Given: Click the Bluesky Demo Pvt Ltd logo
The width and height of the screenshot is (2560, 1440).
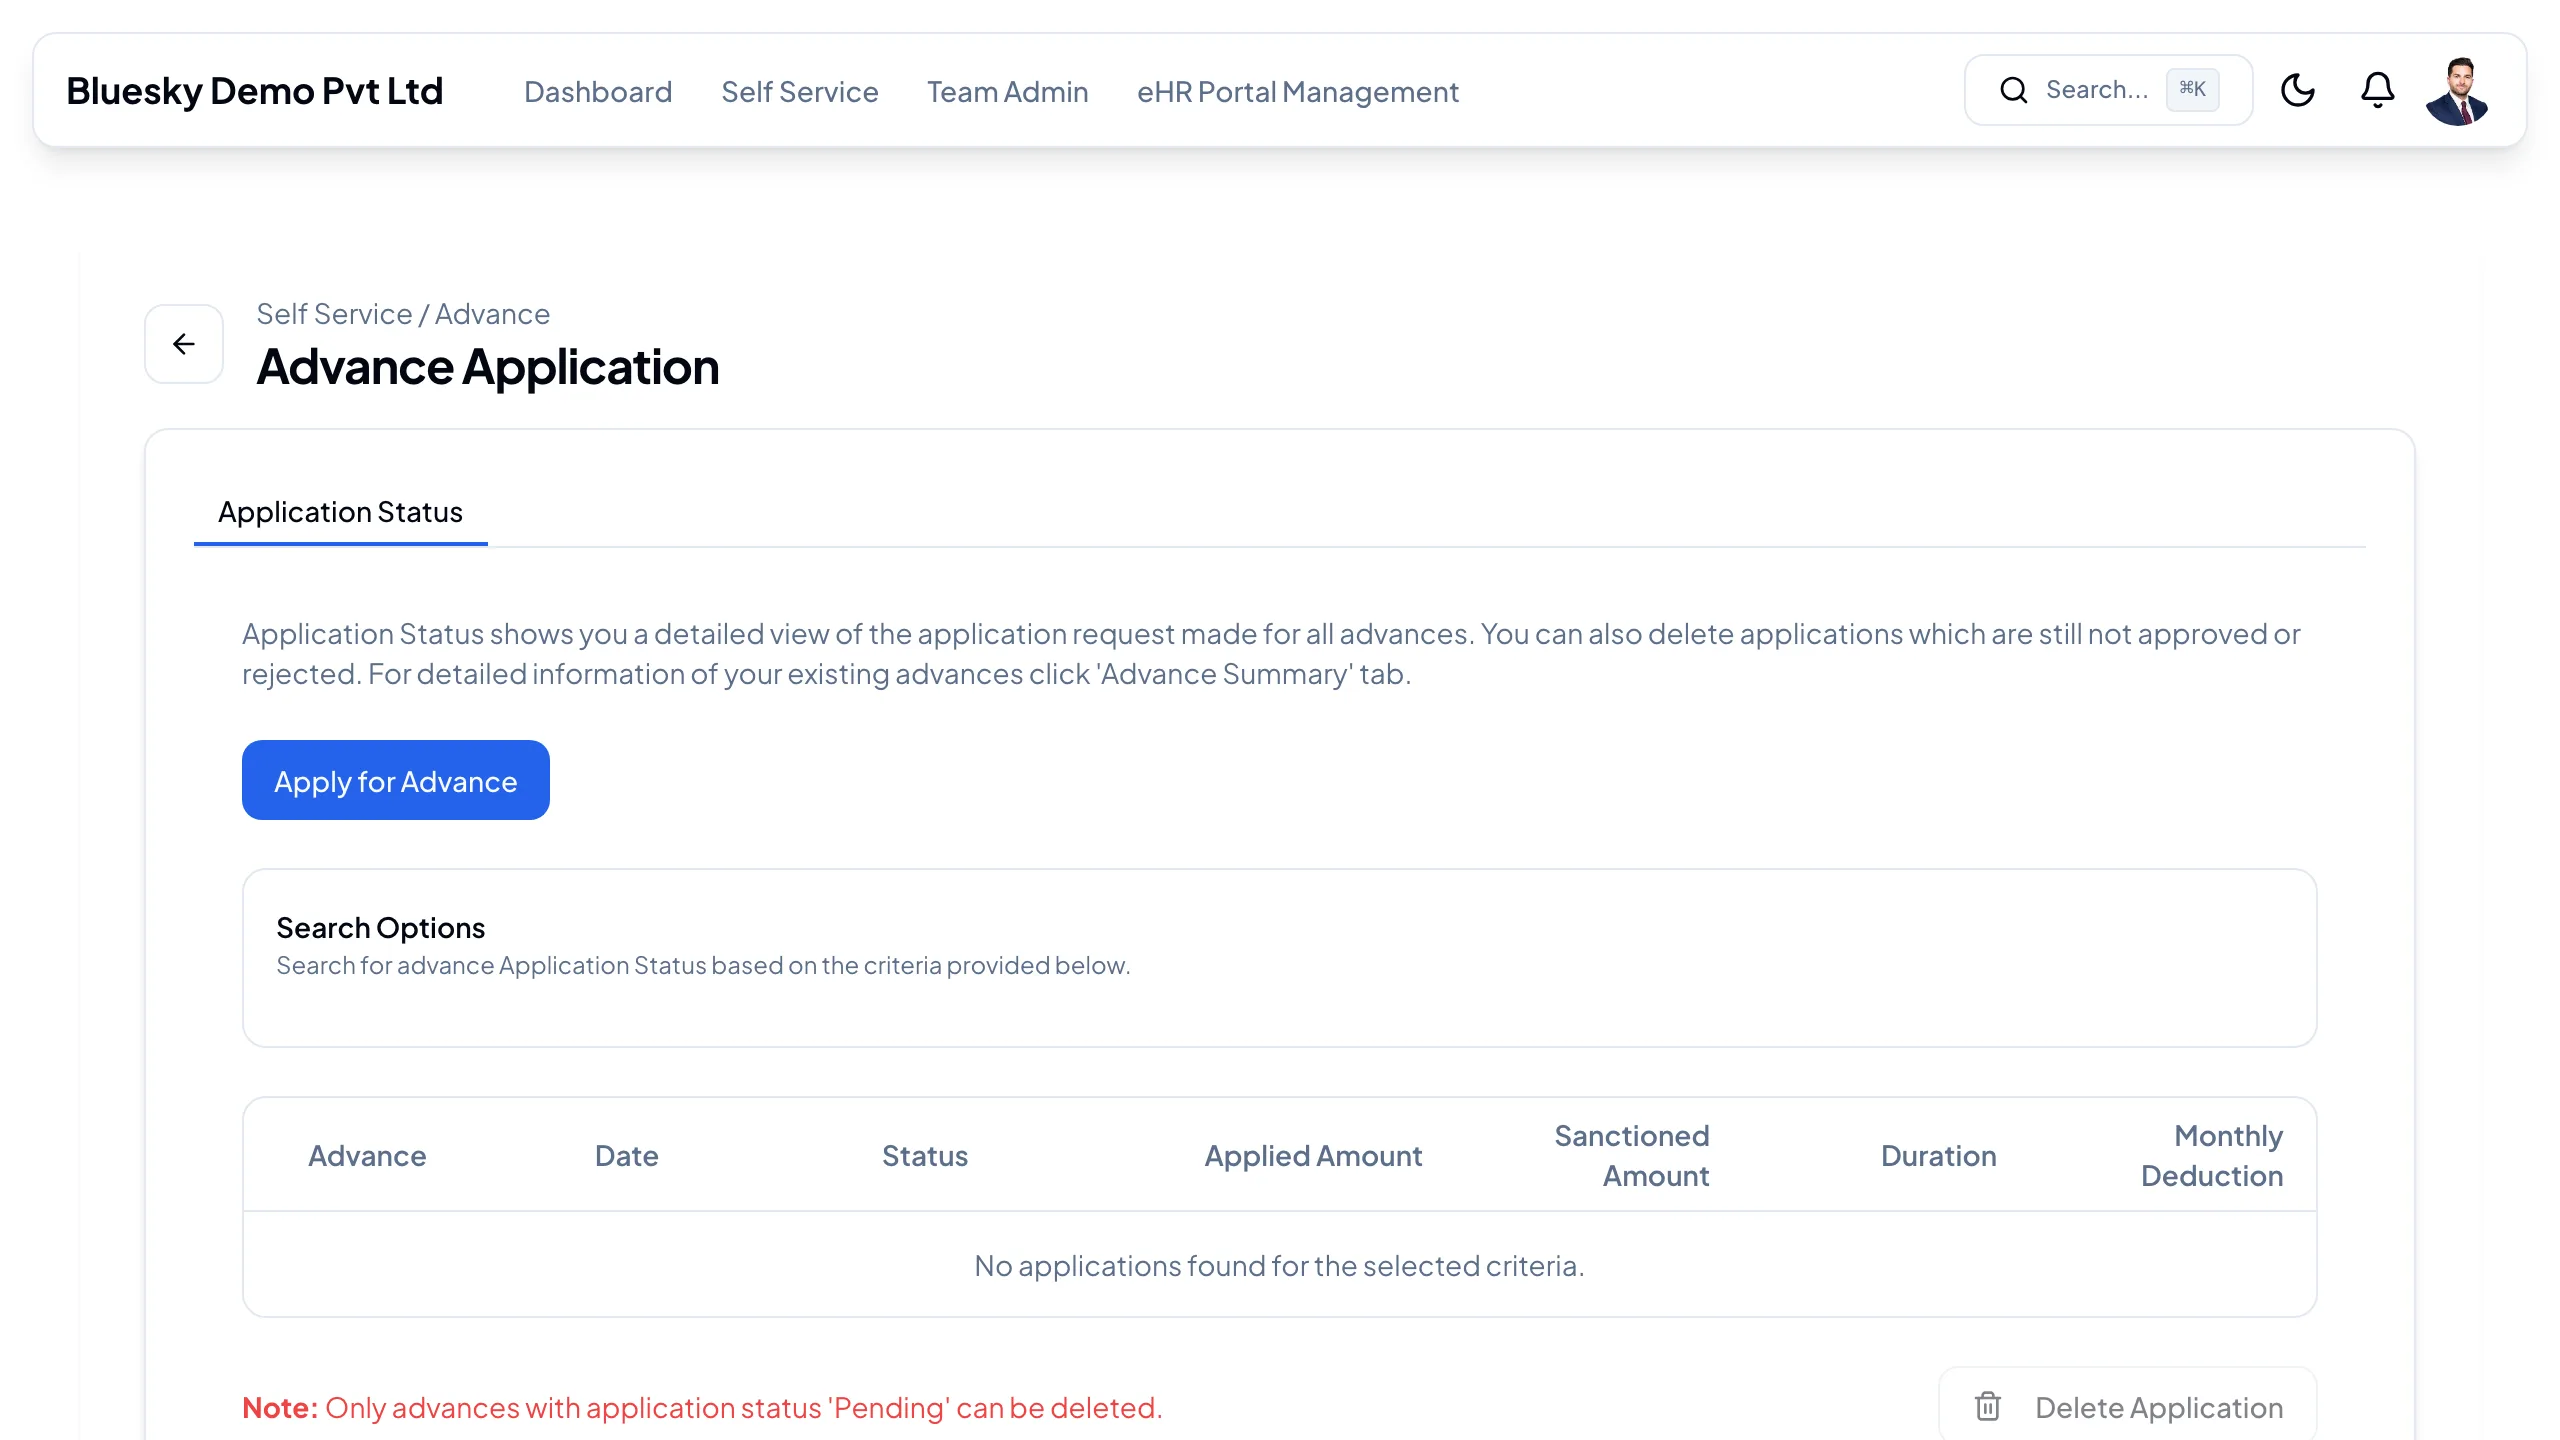Looking at the screenshot, I should (x=255, y=91).
